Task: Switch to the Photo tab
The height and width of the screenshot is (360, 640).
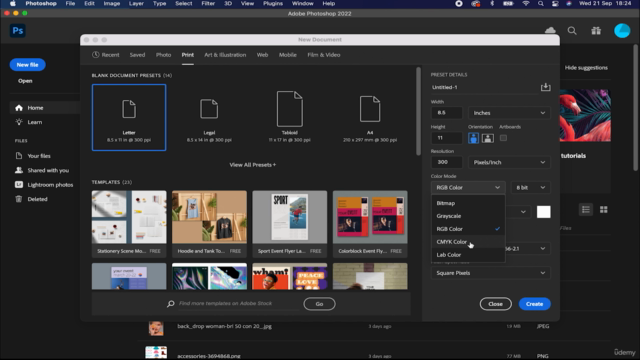Action: [x=163, y=55]
